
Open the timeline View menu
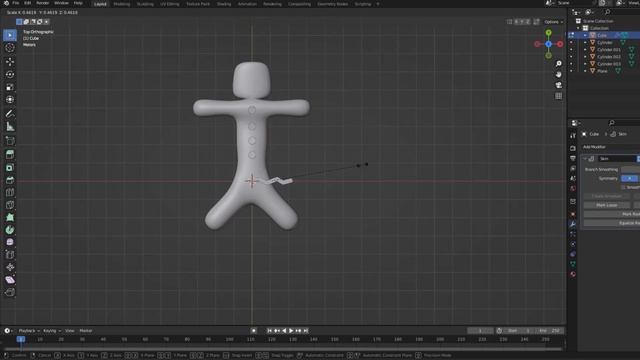(70, 331)
